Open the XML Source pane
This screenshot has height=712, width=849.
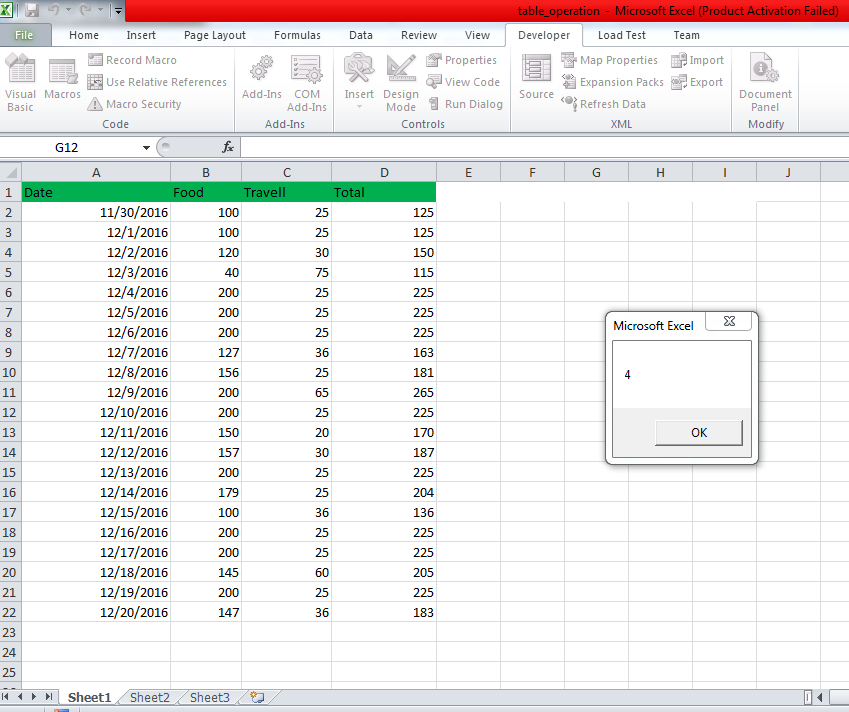coord(536,80)
